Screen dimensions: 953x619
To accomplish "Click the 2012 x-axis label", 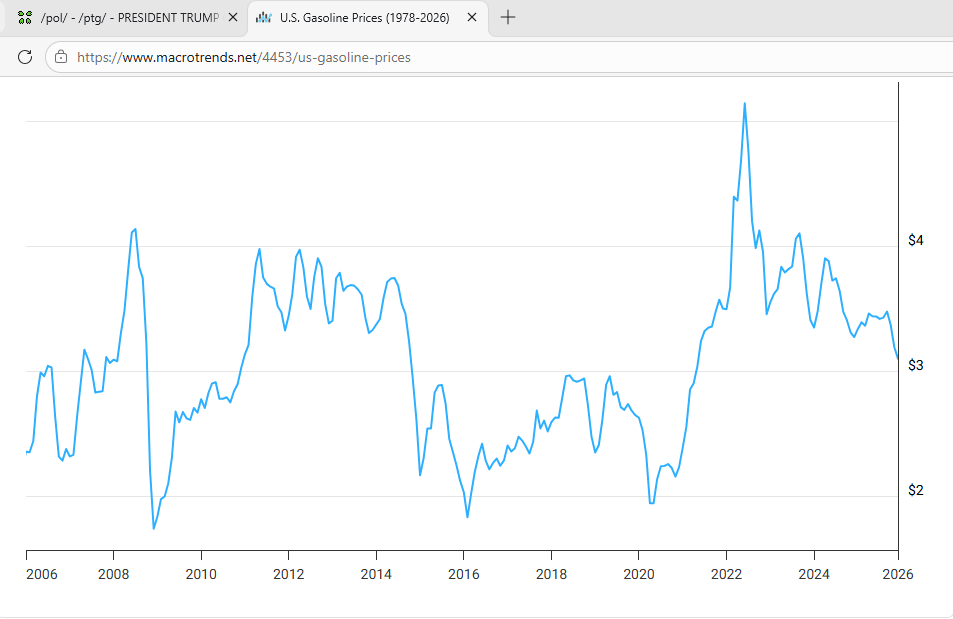I will pyautogui.click(x=289, y=574).
